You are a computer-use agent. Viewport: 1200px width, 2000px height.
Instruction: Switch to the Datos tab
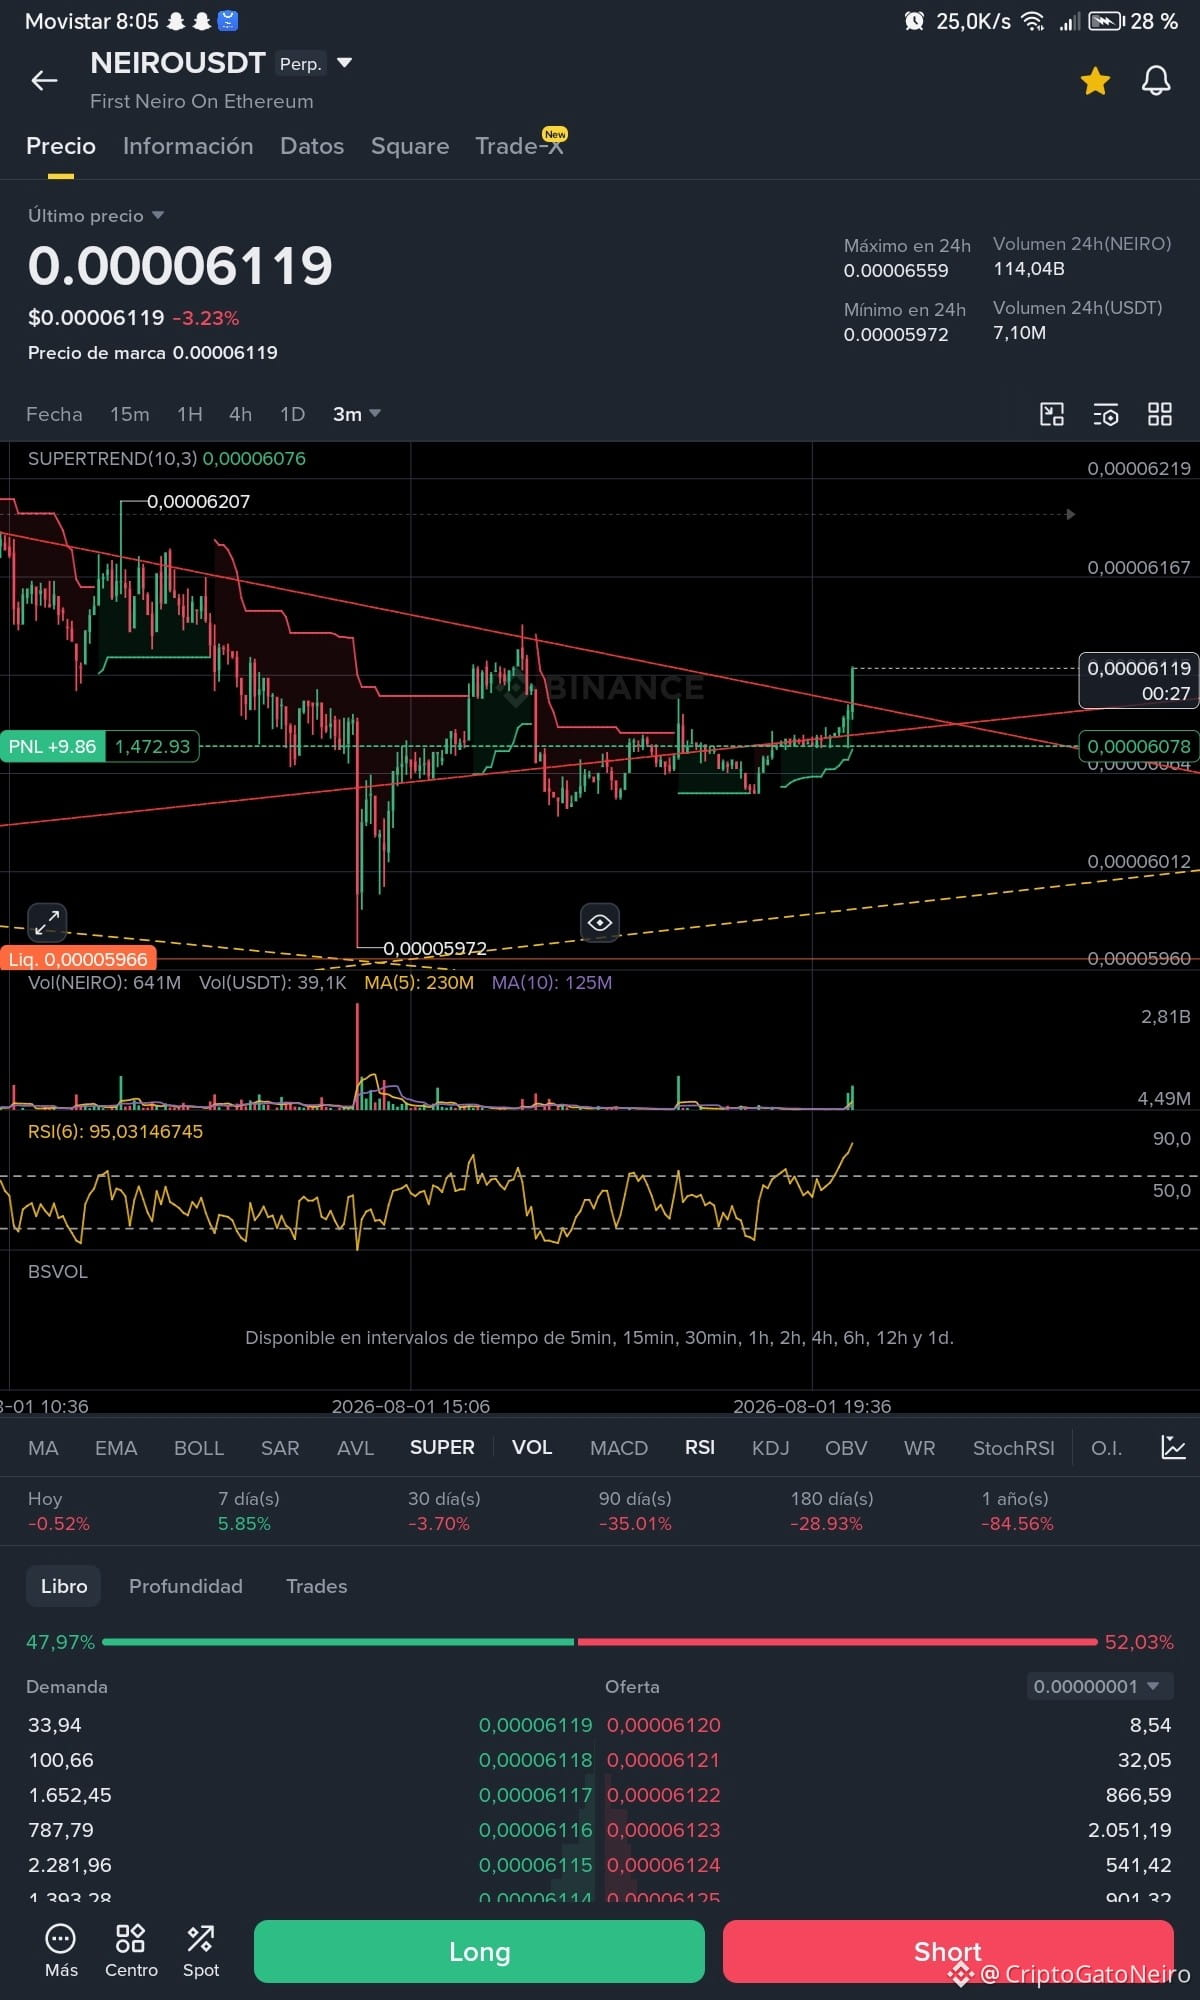(312, 146)
